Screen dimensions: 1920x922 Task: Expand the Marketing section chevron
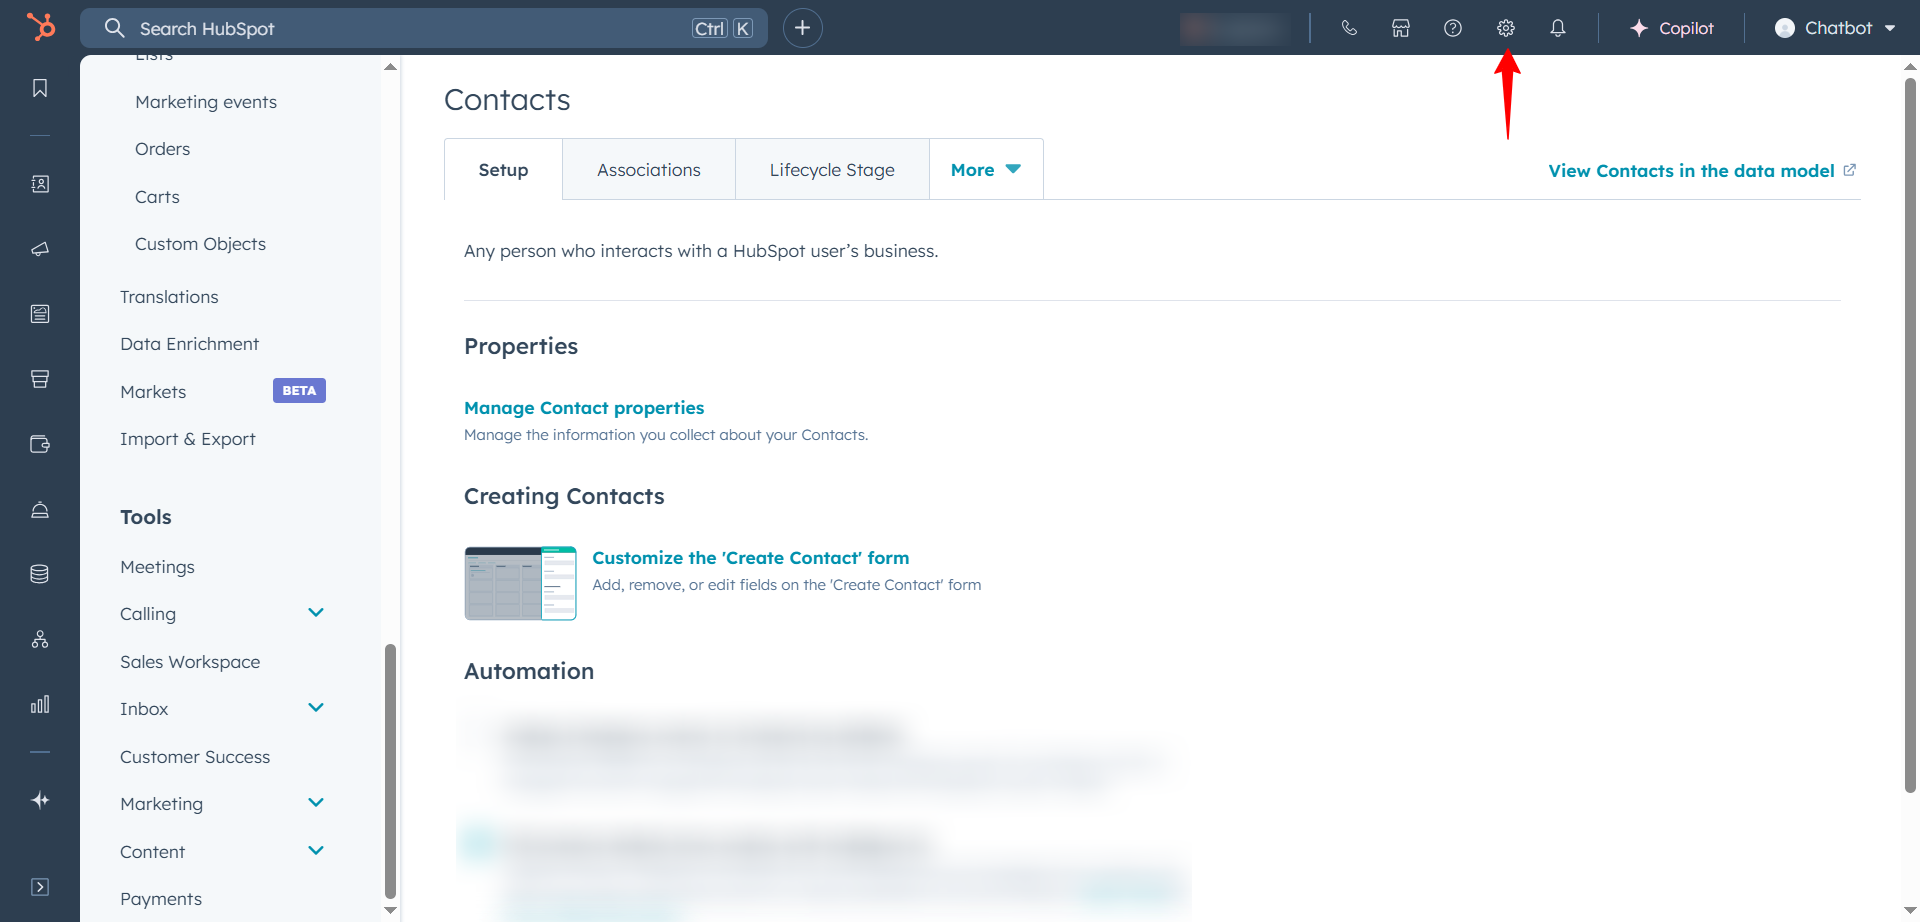316,803
